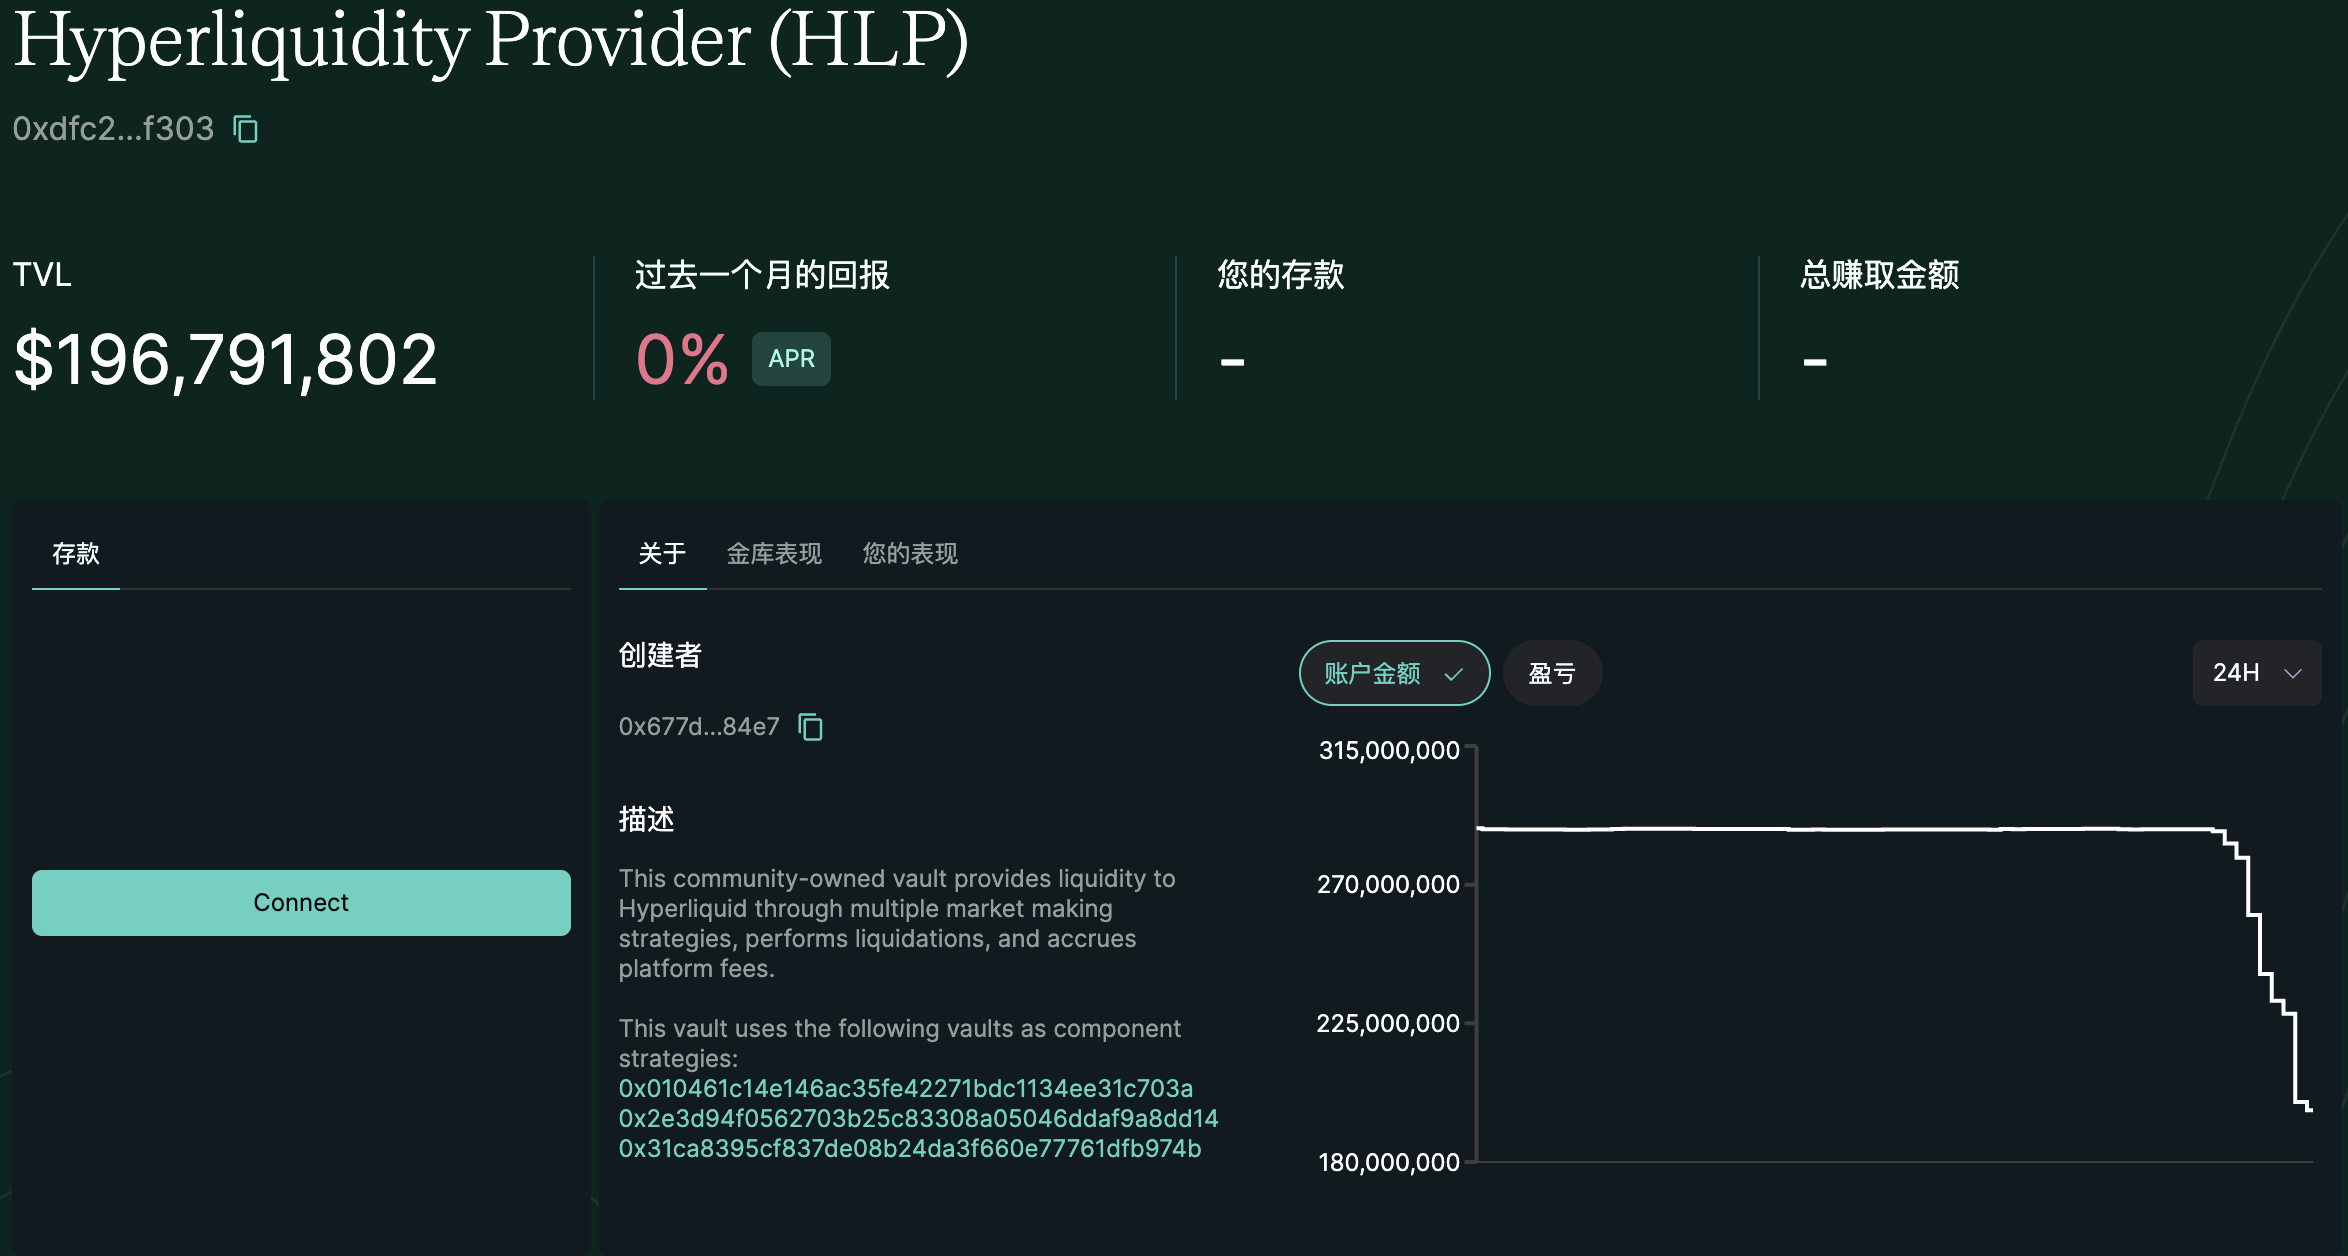
Task: Click the chevron next to 24H
Action: click(2293, 674)
